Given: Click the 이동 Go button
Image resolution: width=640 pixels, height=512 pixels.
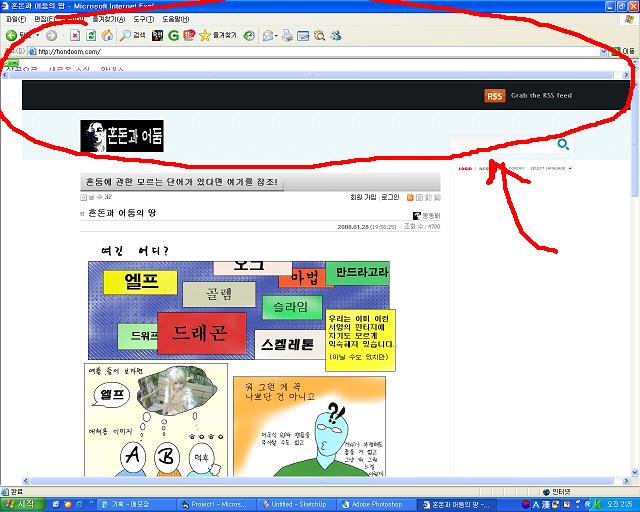Looking at the screenshot, I should click(623, 52).
